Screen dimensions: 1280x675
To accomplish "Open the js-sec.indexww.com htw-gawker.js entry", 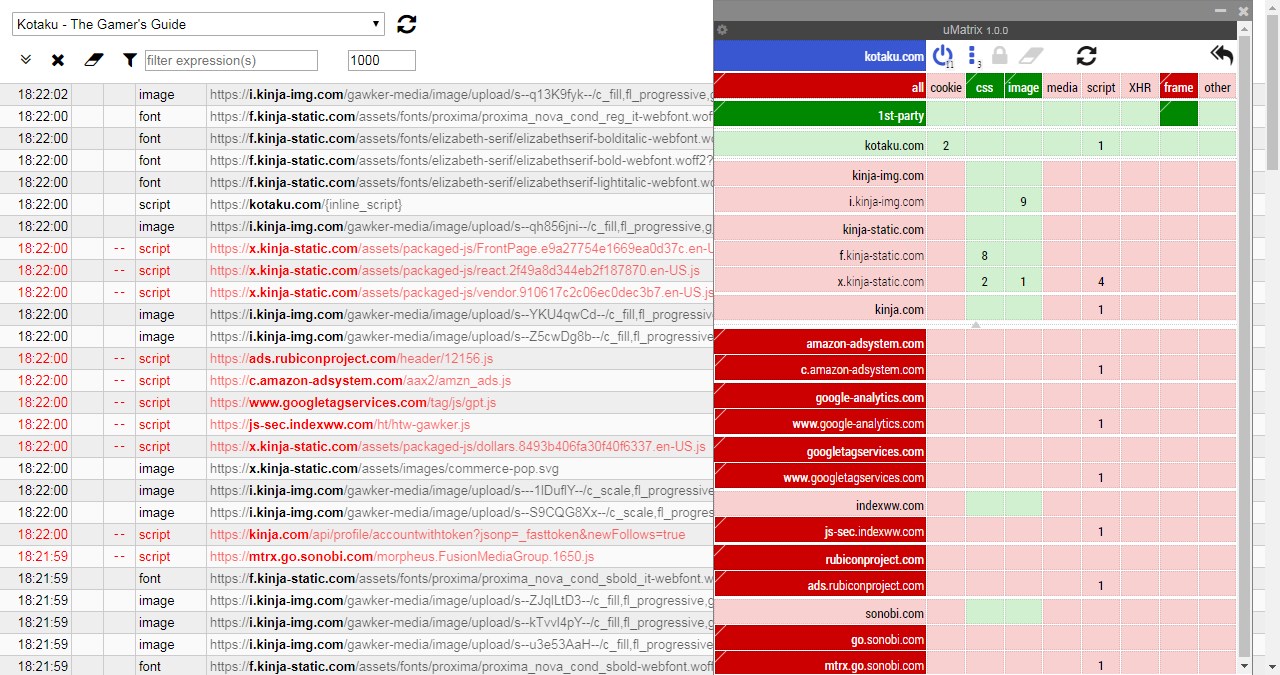I will (340, 424).
